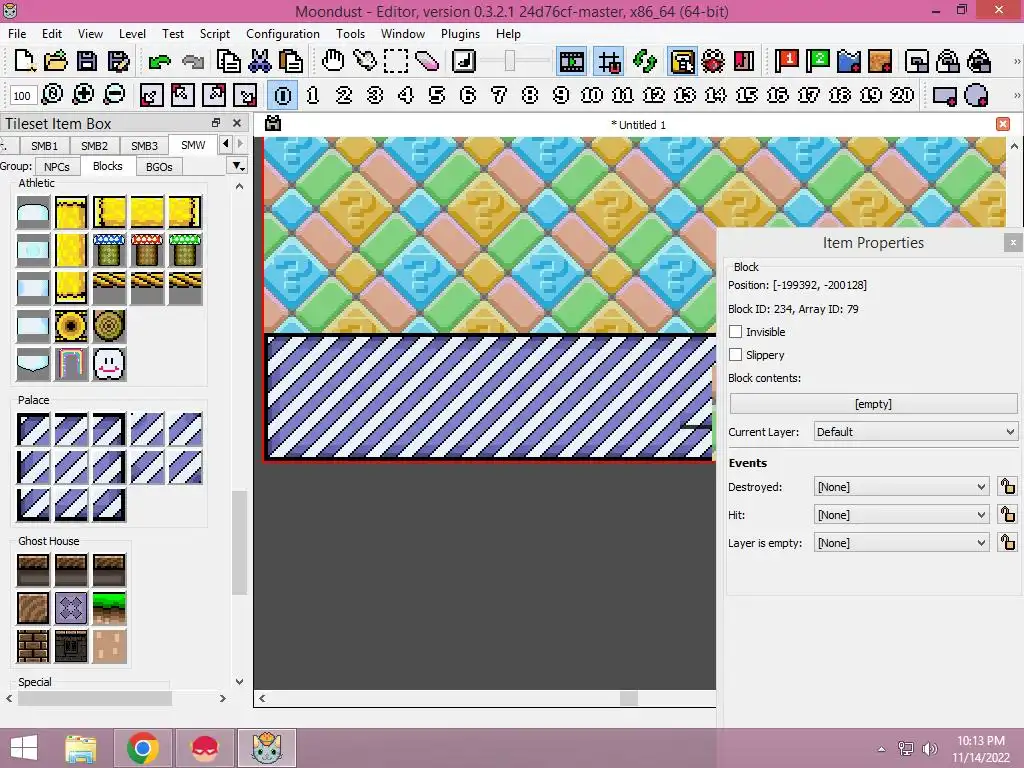Open the Configuration menu
This screenshot has width=1024, height=768.
[x=283, y=33]
